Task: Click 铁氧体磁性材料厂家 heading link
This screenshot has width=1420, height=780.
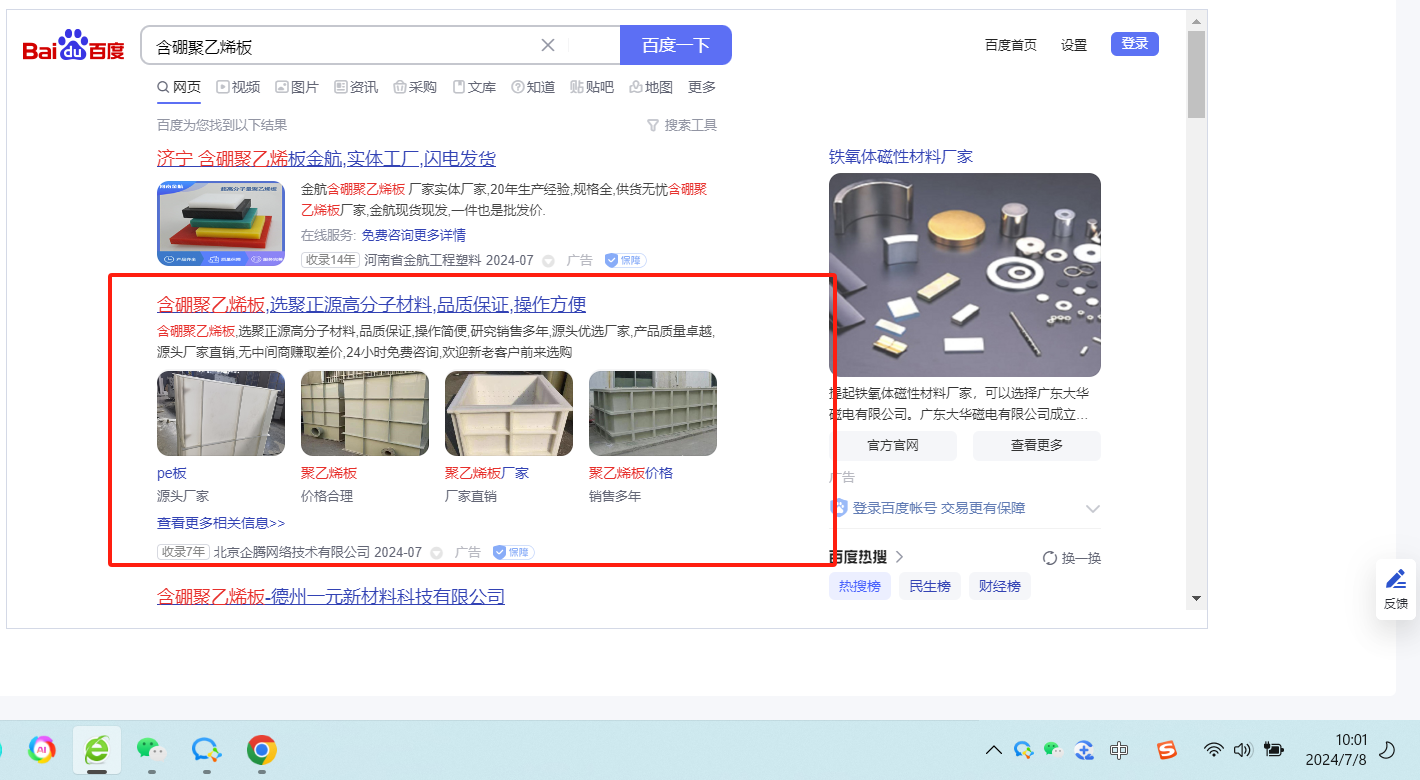Action: coord(901,156)
